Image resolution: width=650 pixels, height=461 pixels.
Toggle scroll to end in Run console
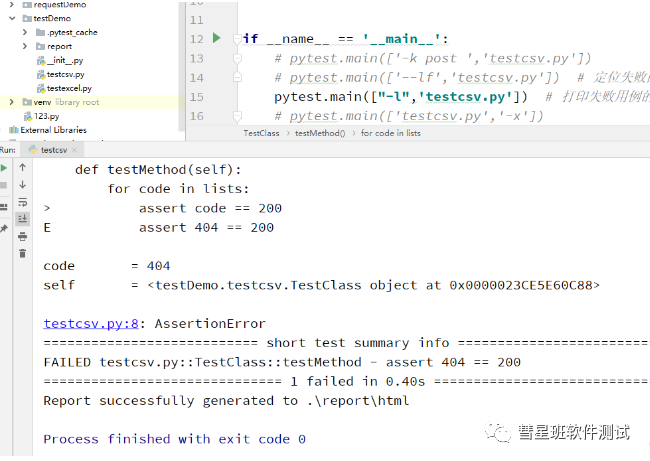(22, 218)
